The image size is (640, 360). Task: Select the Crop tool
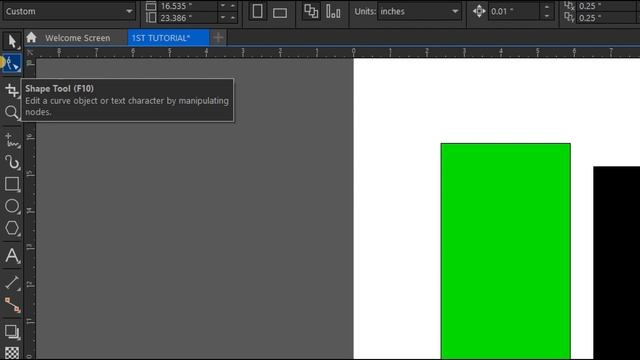(x=11, y=90)
